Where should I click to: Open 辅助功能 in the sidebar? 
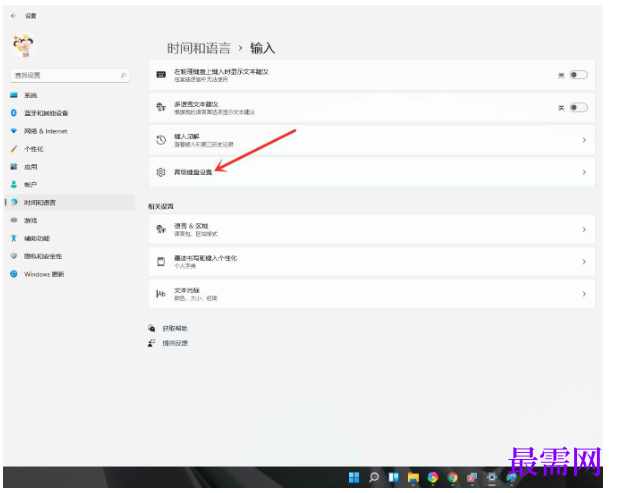click(x=70, y=238)
